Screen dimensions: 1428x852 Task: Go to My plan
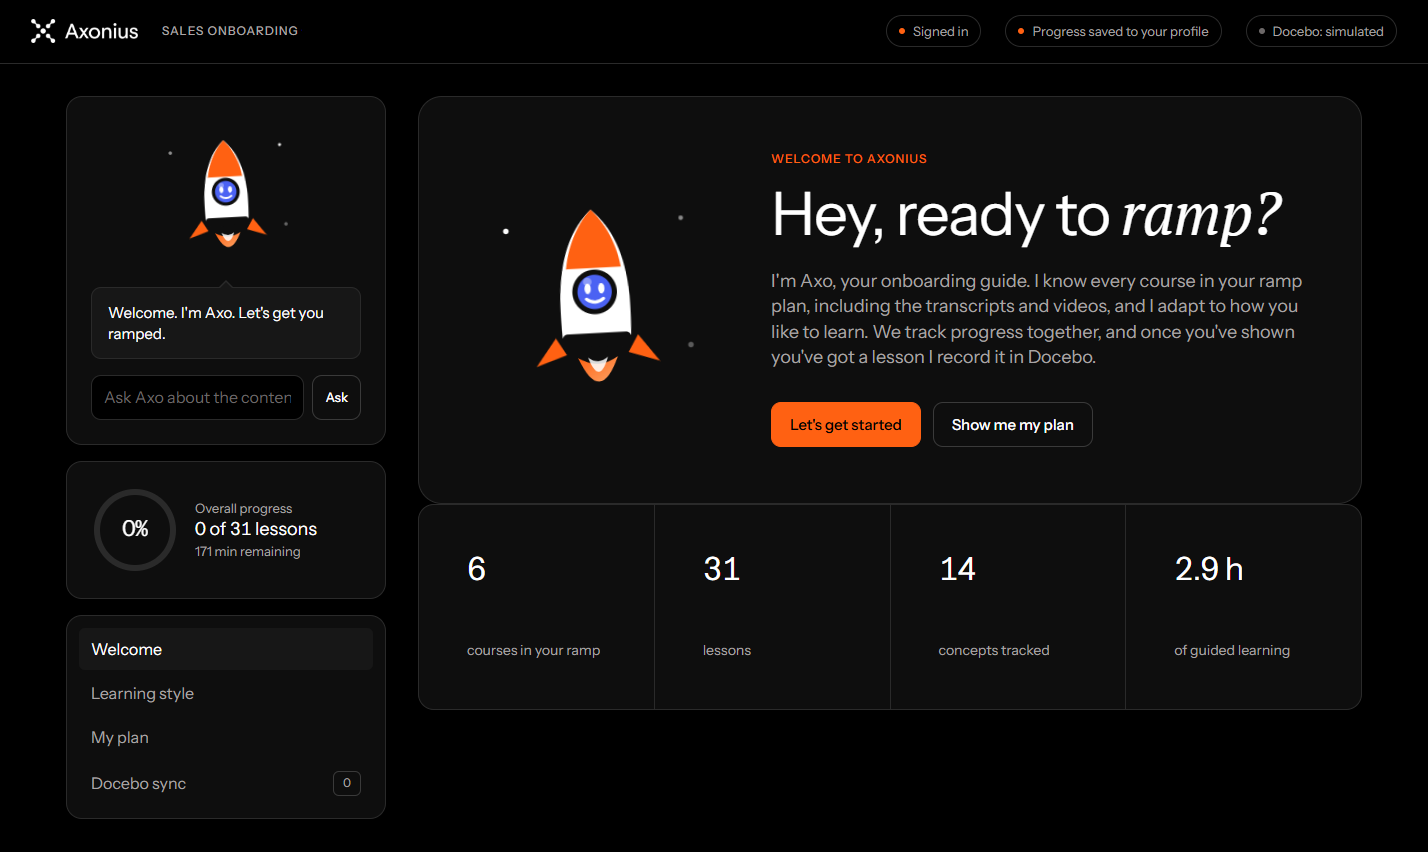(226, 737)
